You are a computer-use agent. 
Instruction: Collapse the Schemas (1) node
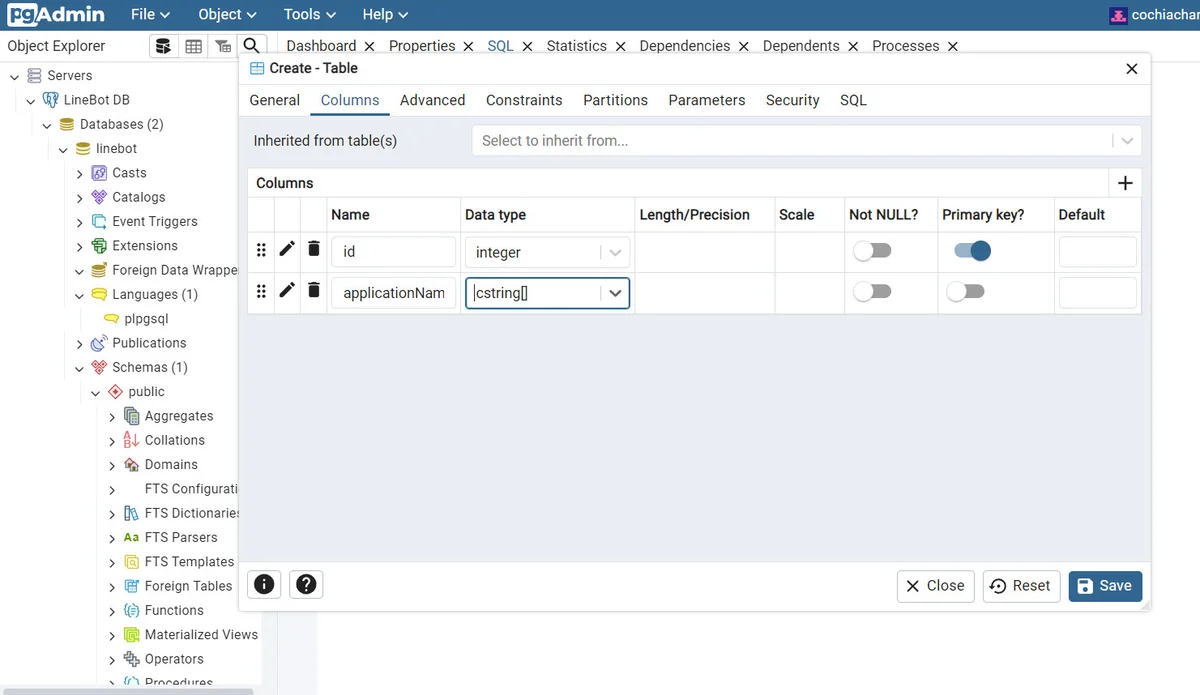click(80, 368)
